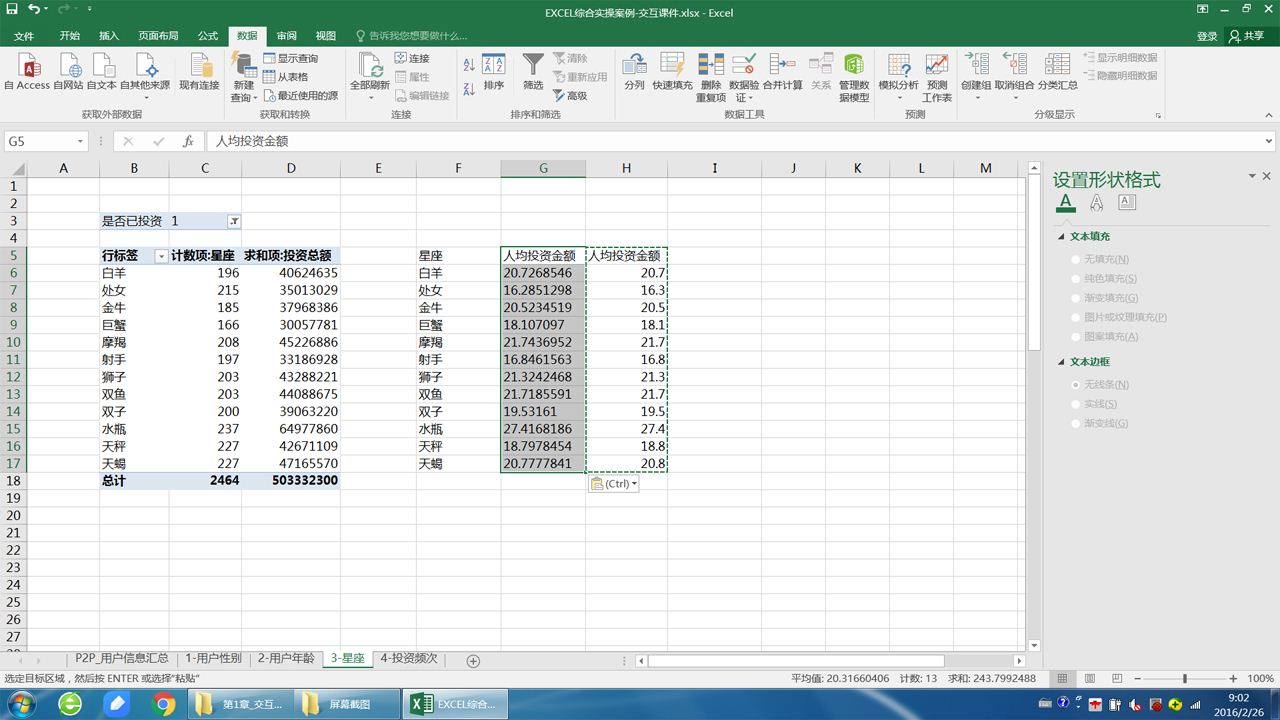The image size is (1280, 720).
Task: Click the 显示查询 show queries item
Action: 290,58
